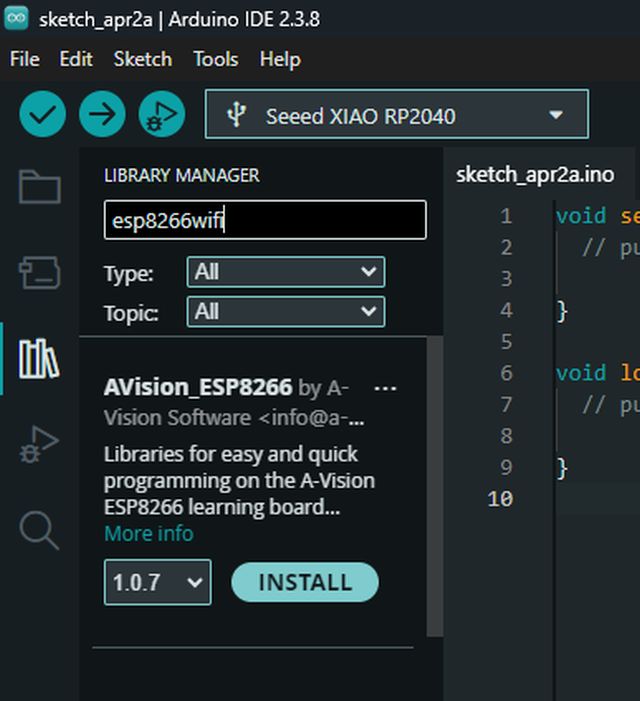Click the library description starting with 'Libraries for easy'

[240, 481]
